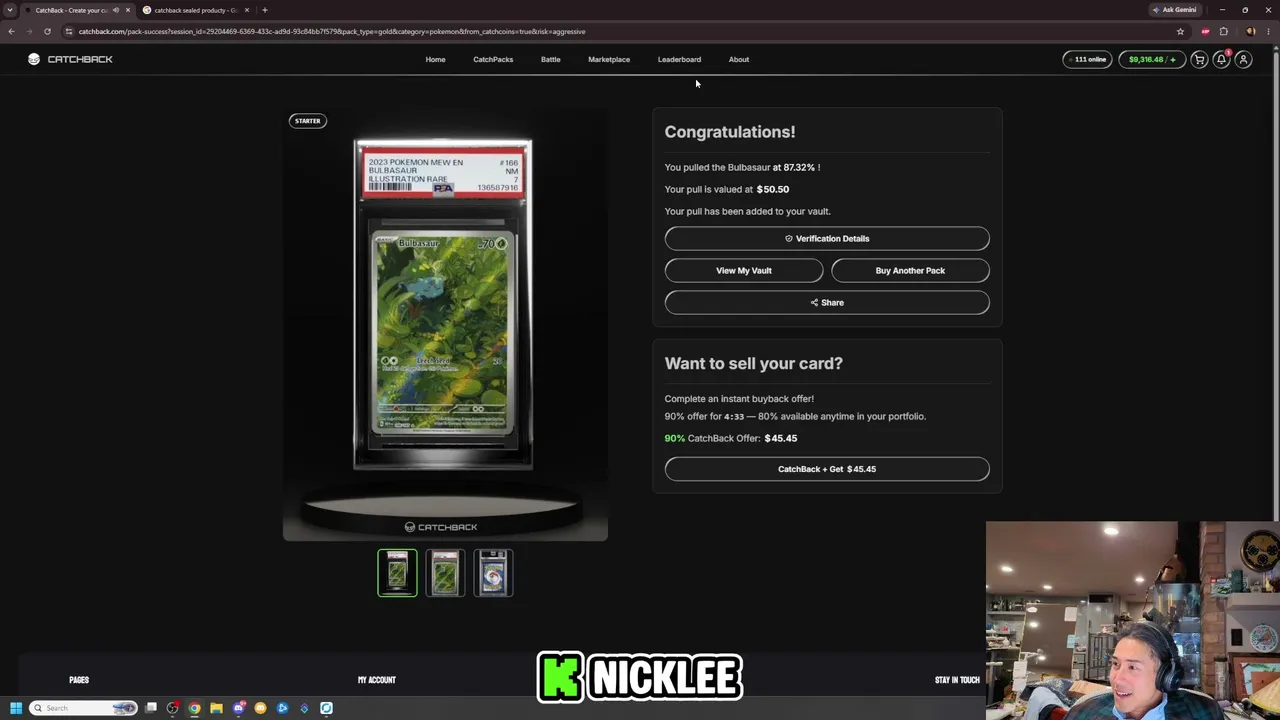Select the first card thumbnail

click(x=397, y=572)
